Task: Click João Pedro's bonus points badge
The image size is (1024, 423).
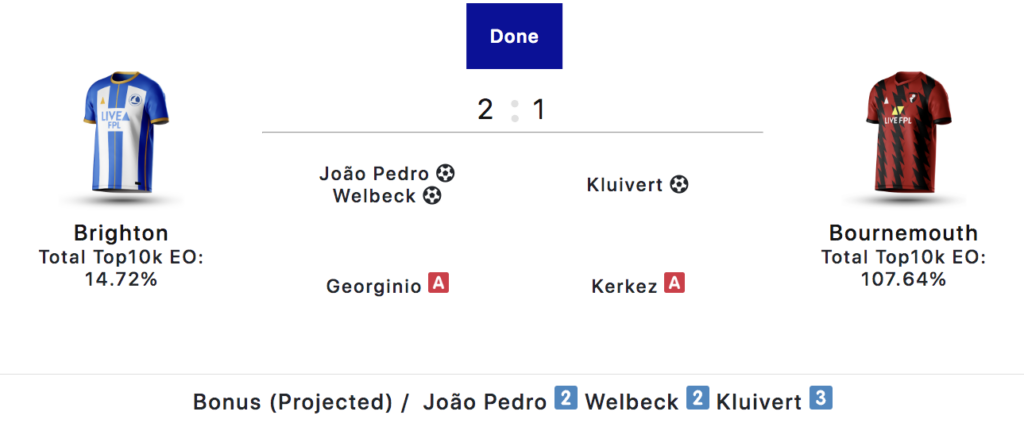Action: [566, 401]
